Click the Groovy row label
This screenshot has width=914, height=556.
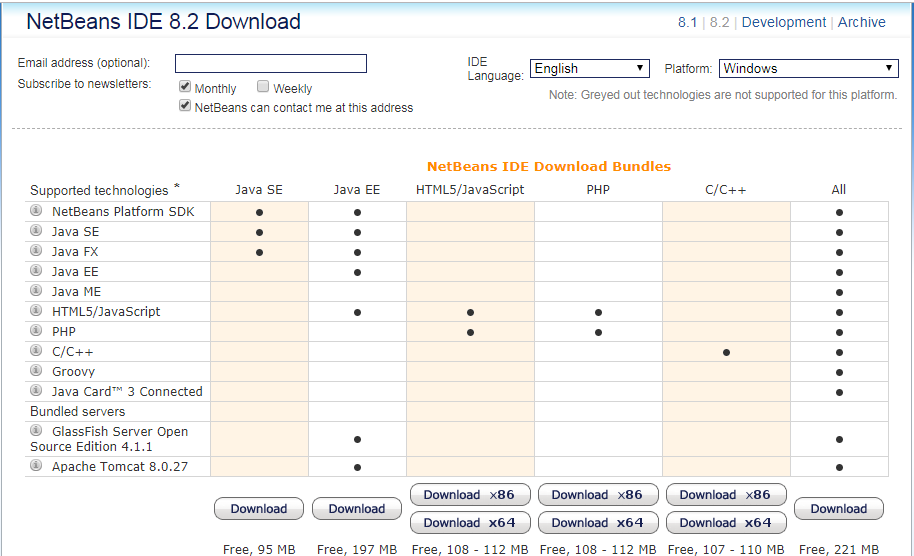pyautogui.click(x=73, y=372)
